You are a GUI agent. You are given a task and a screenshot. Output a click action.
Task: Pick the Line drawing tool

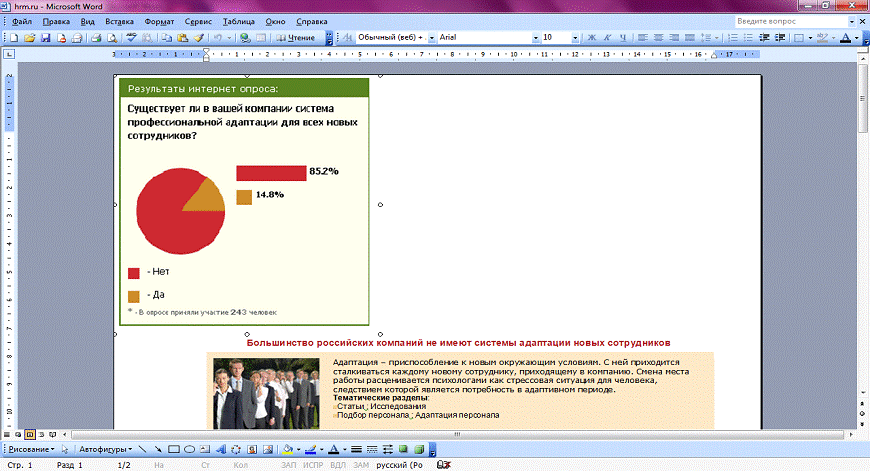click(143, 449)
